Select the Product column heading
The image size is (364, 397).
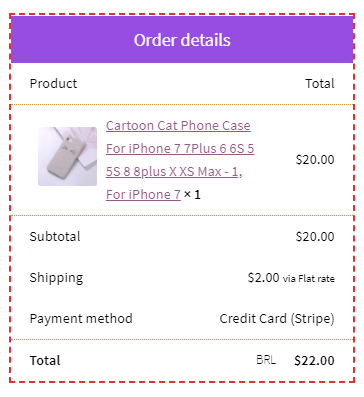pos(53,83)
